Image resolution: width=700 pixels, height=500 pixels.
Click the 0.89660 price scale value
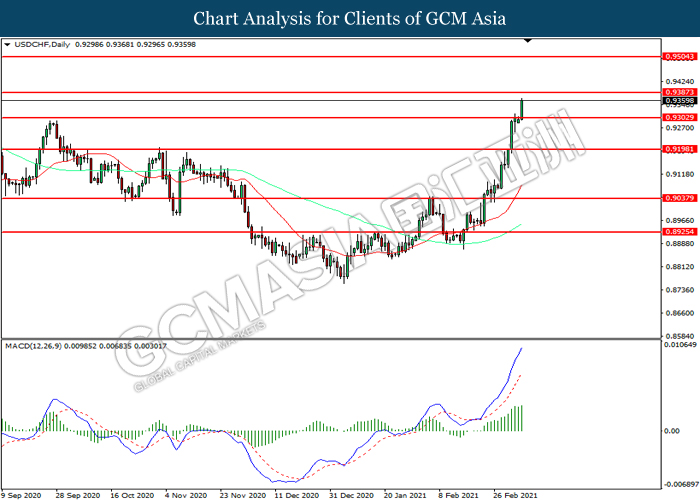(x=680, y=220)
